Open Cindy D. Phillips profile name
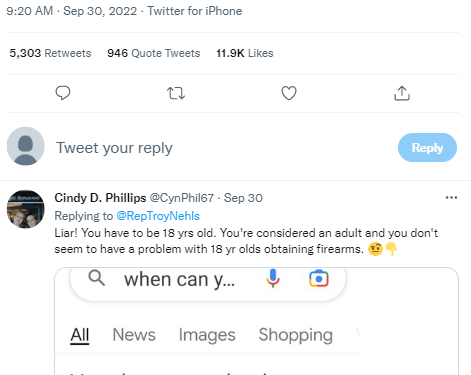The width and height of the screenshot is (471, 375). click(100, 198)
